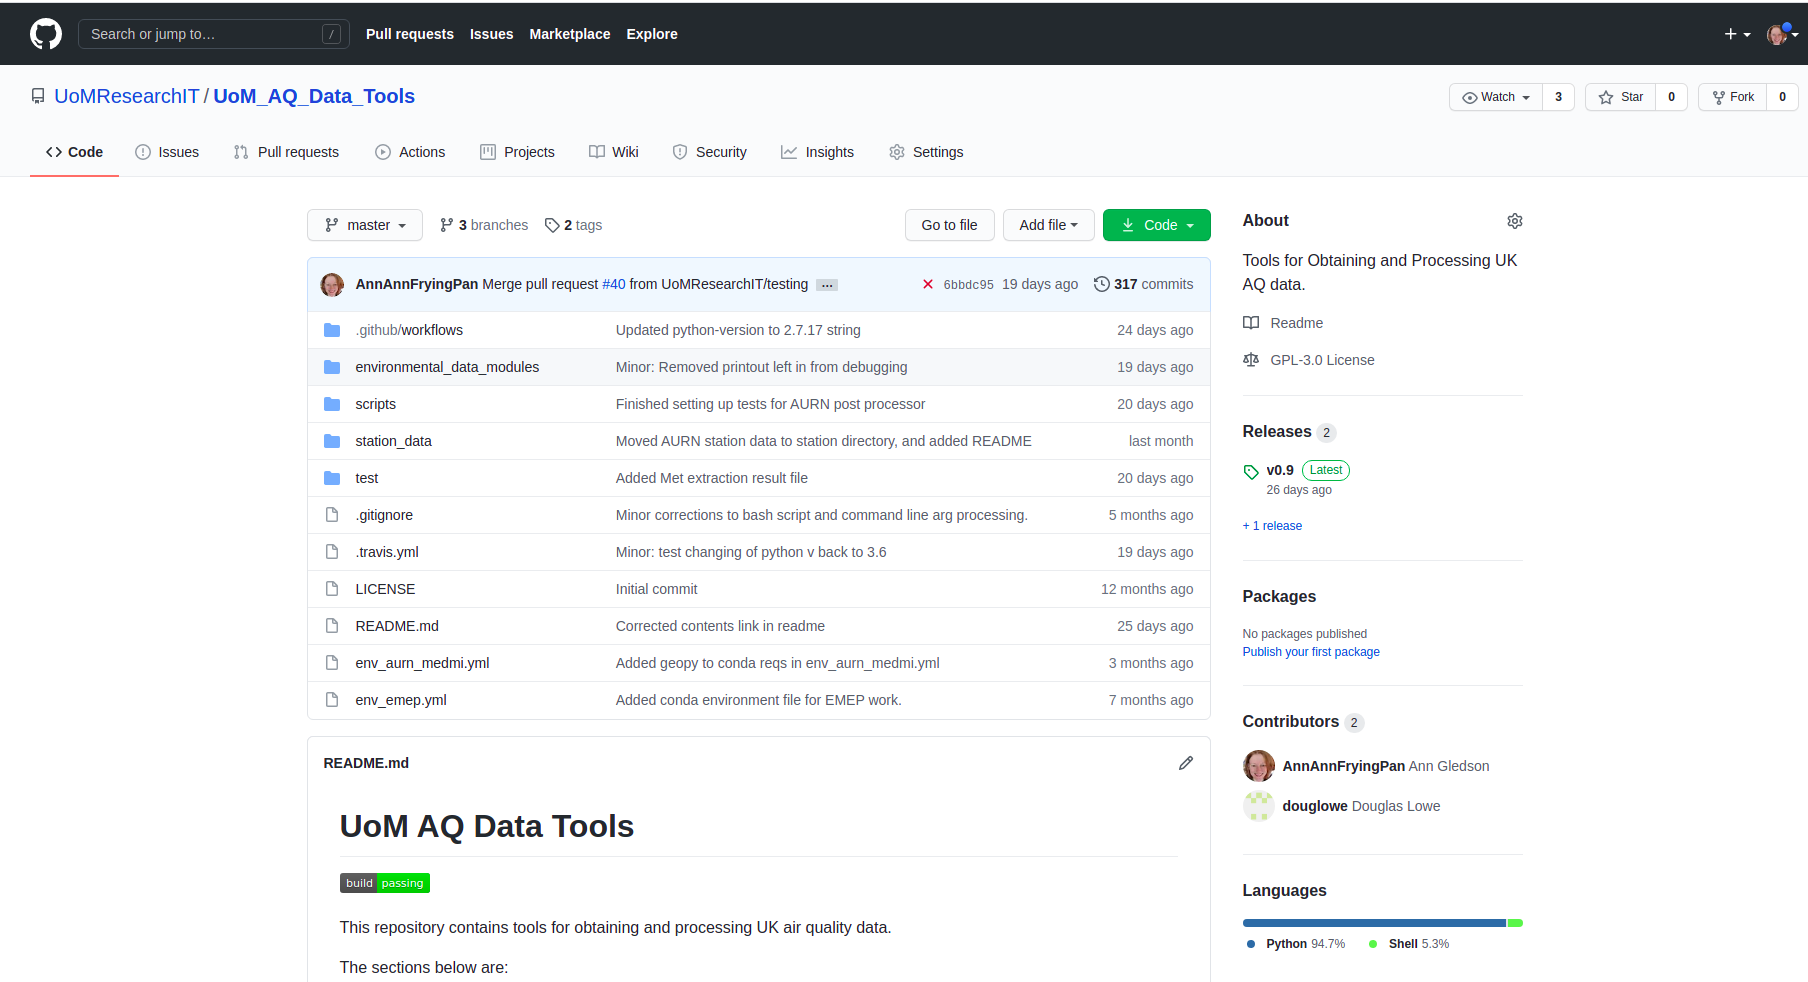Click the douglowe contributor avatar
Screen dimensions: 1808x982
pos(1259,806)
